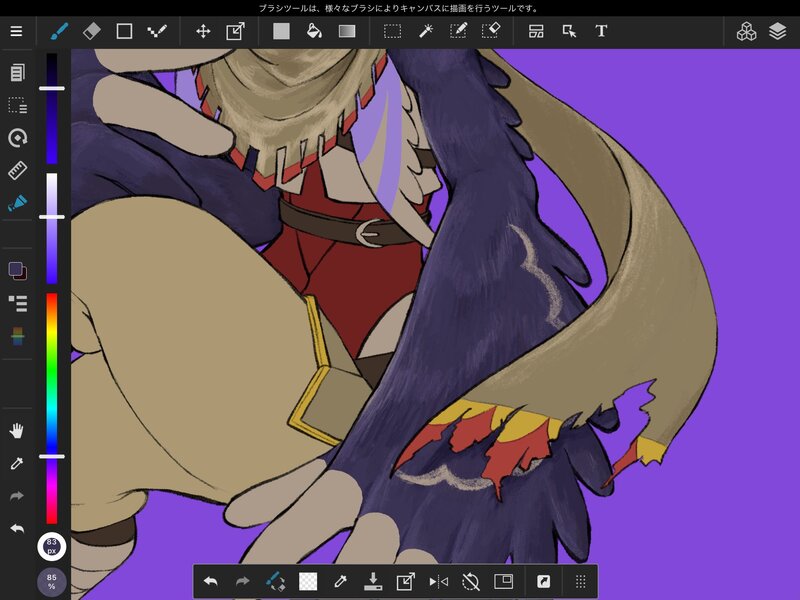Select the Eraser tool in top toolbar

pos(92,31)
